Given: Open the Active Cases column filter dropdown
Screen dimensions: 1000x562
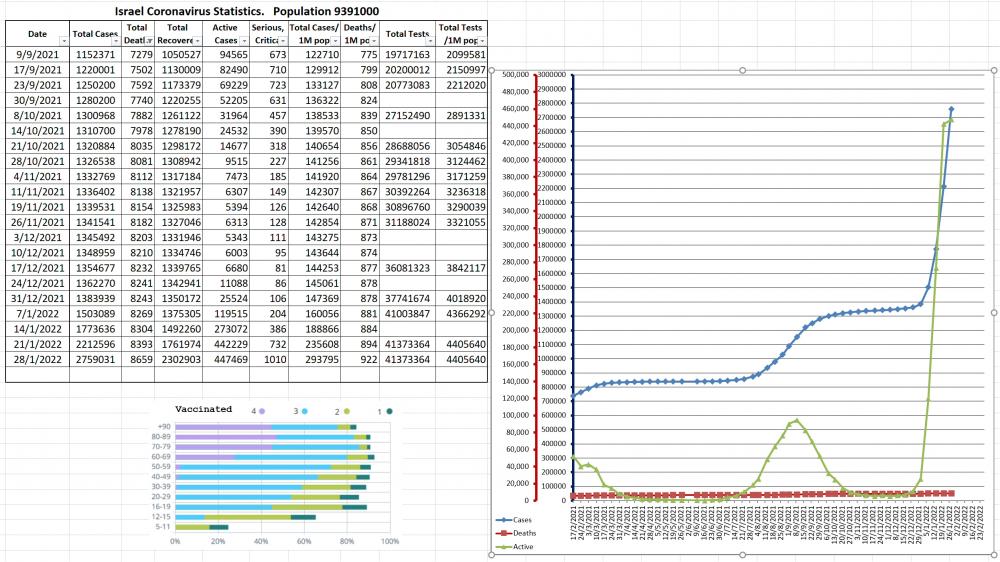Looking at the screenshot, I should pyautogui.click(x=244, y=41).
